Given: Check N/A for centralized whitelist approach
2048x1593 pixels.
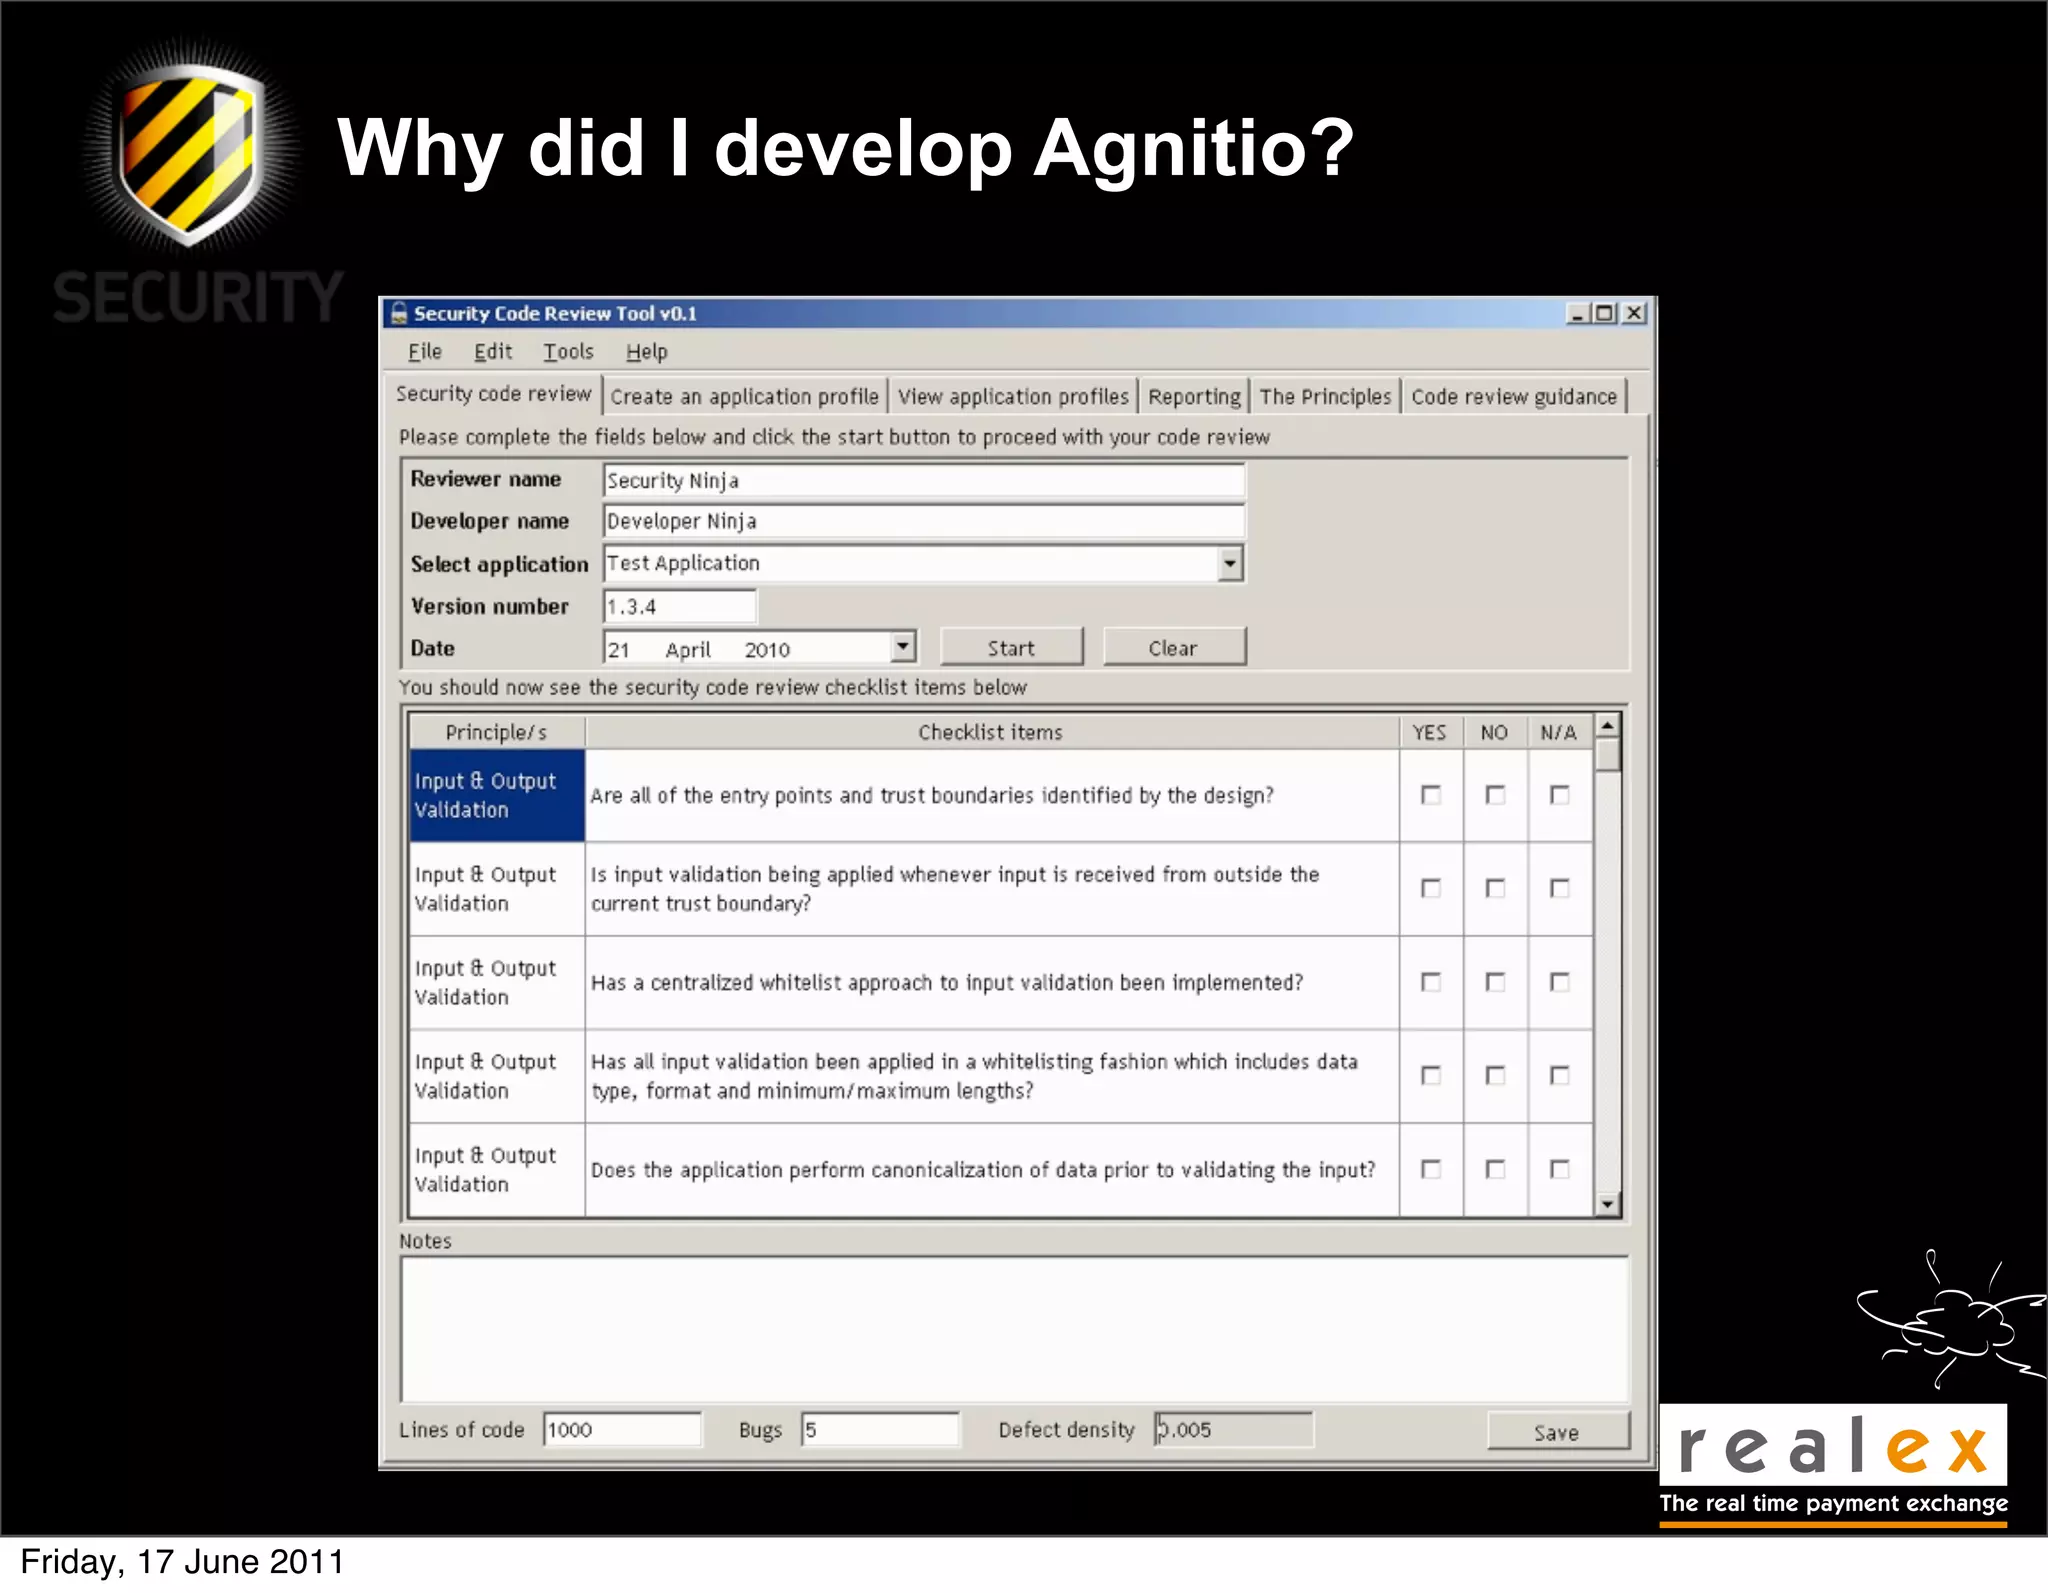Looking at the screenshot, I should coord(1559,982).
